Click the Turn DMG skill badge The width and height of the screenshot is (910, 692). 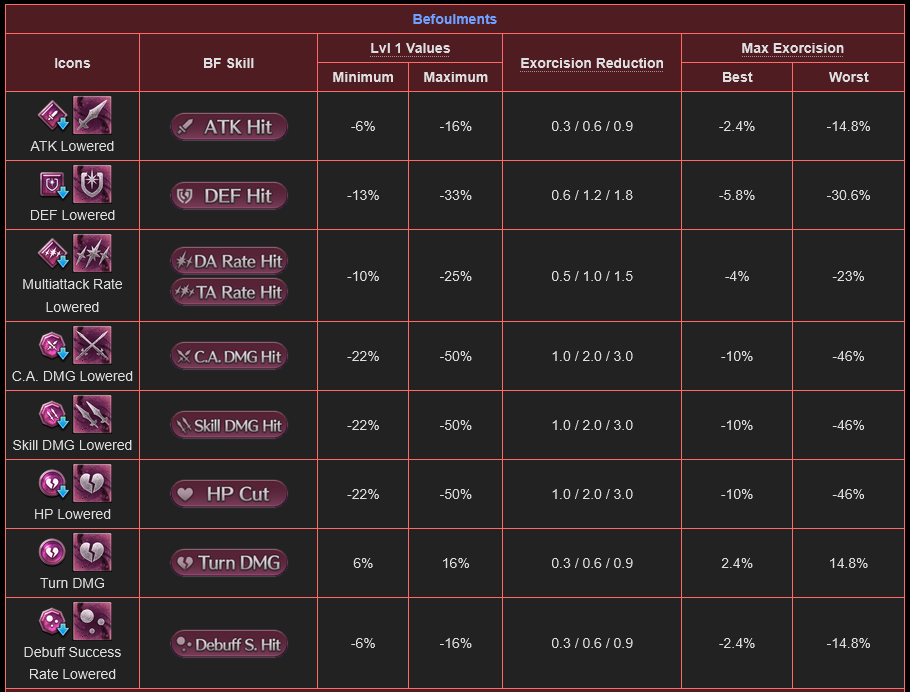[x=229, y=563]
